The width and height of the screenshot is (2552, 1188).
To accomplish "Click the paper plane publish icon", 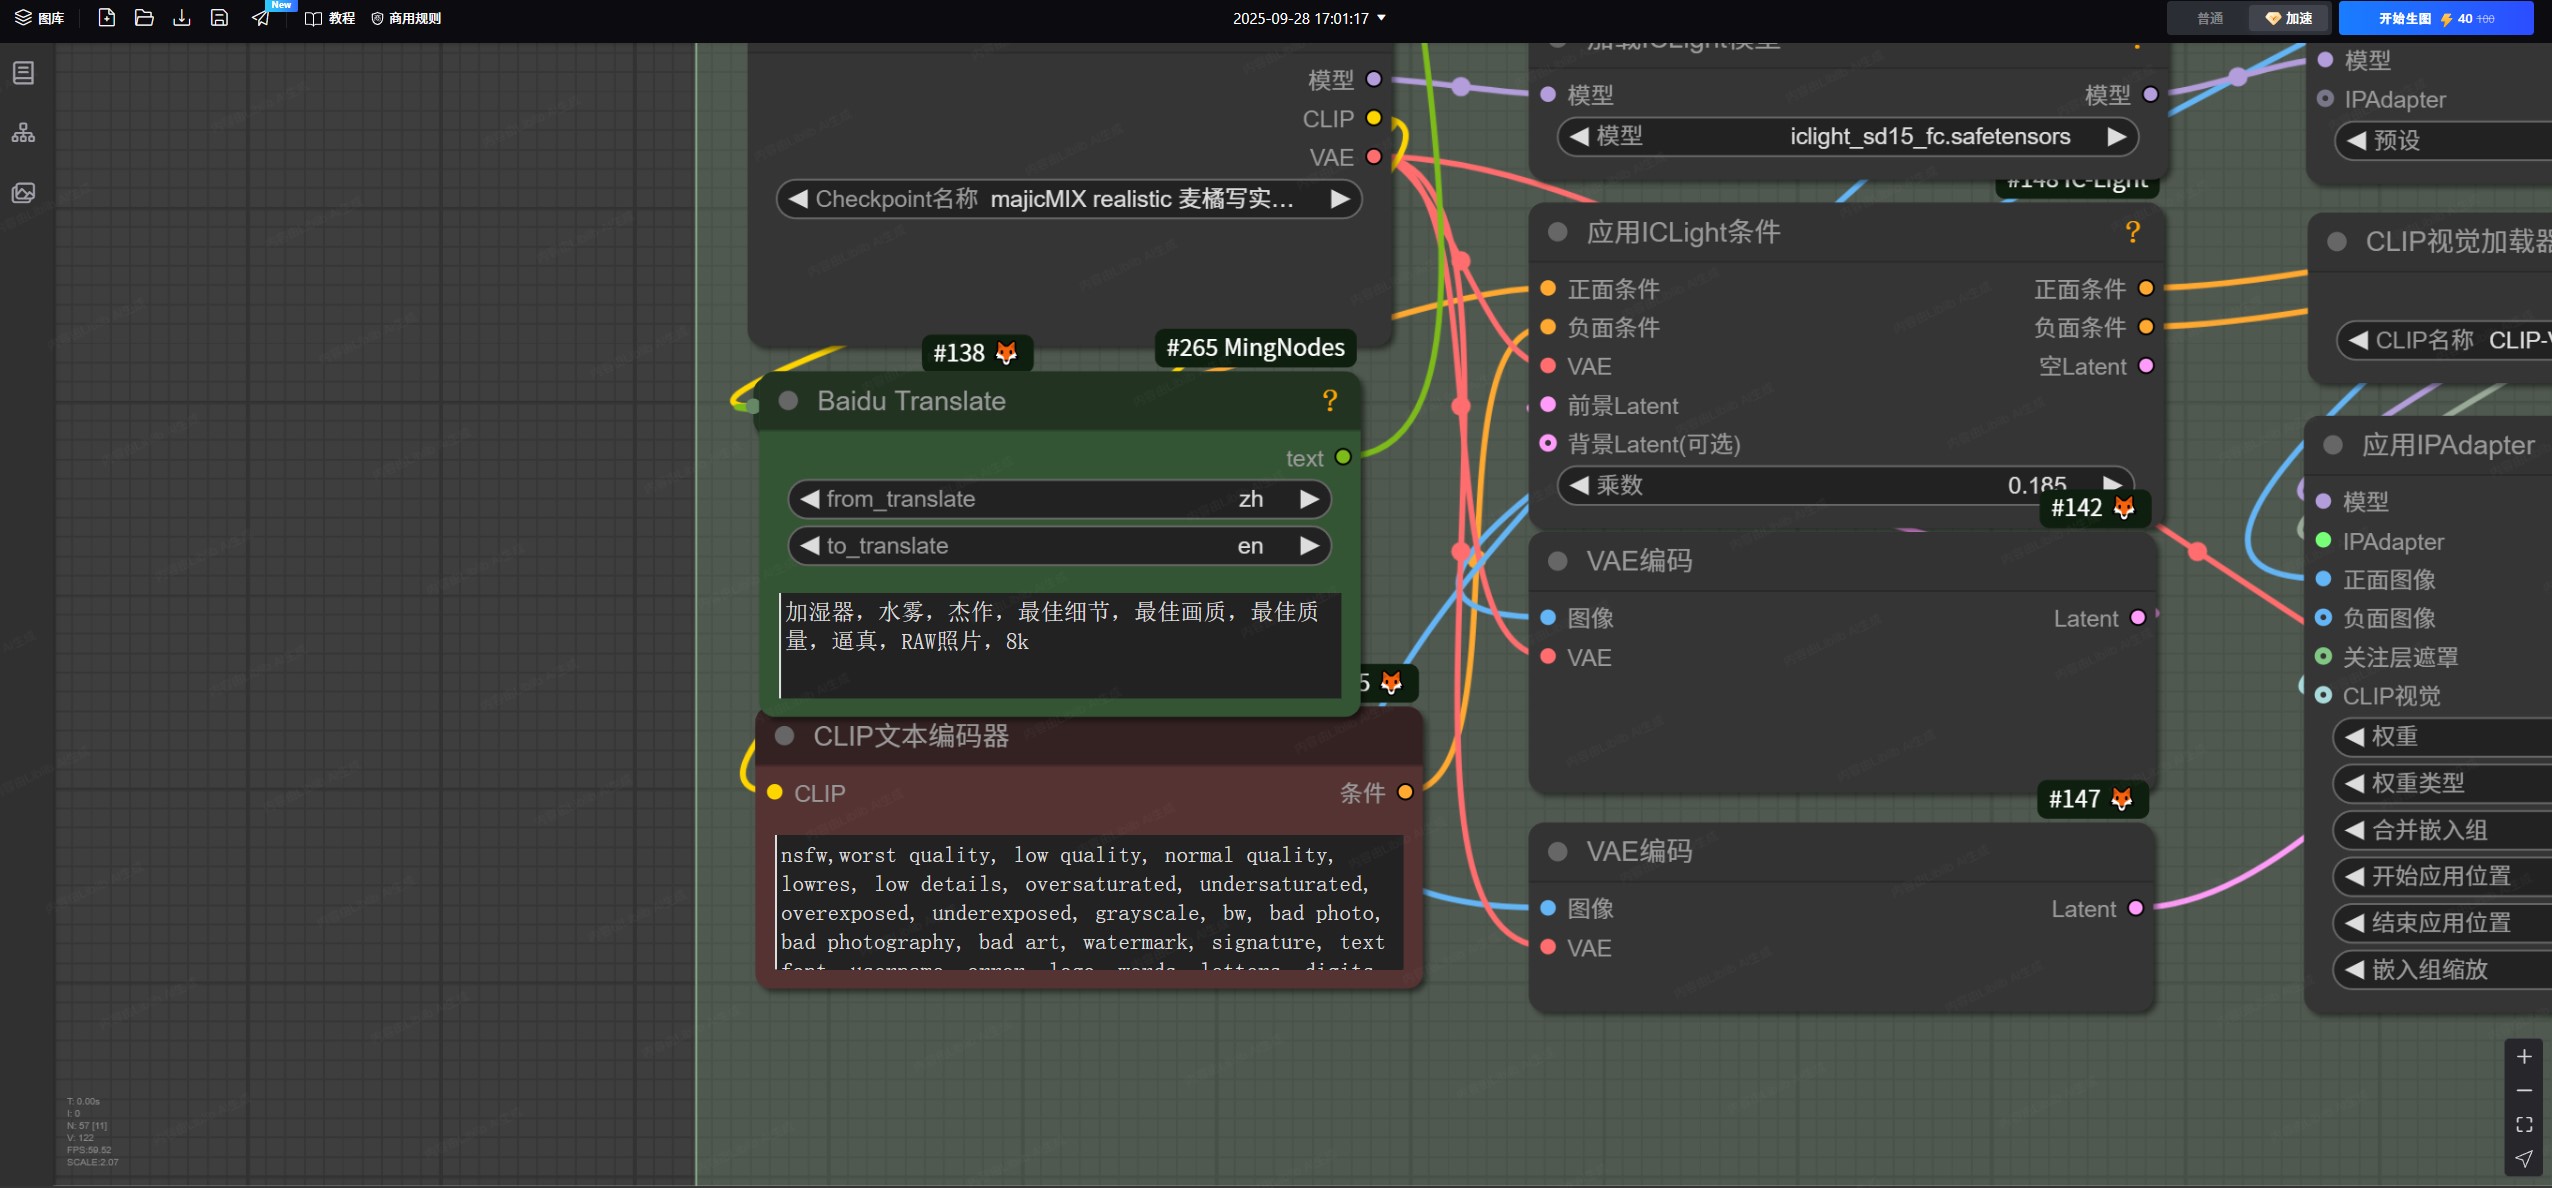I will (260, 18).
